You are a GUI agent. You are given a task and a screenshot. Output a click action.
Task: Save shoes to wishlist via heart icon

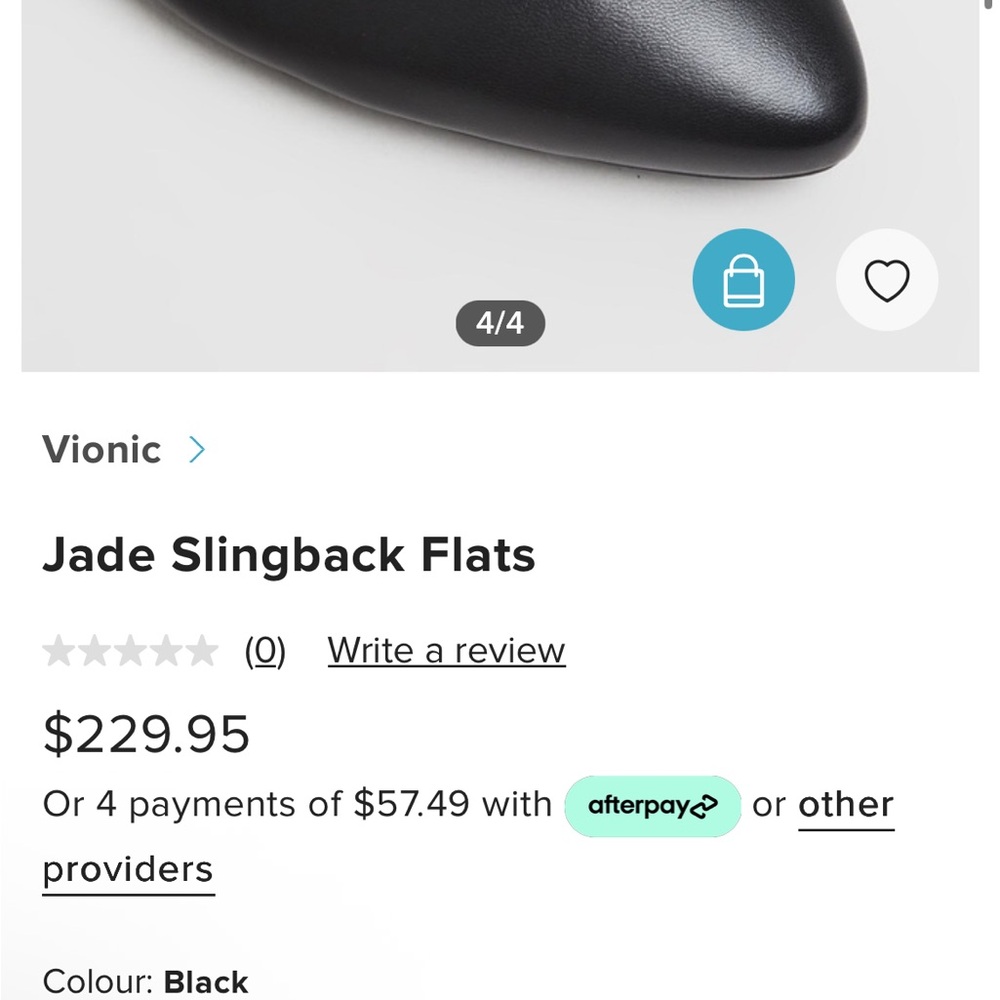pos(886,280)
